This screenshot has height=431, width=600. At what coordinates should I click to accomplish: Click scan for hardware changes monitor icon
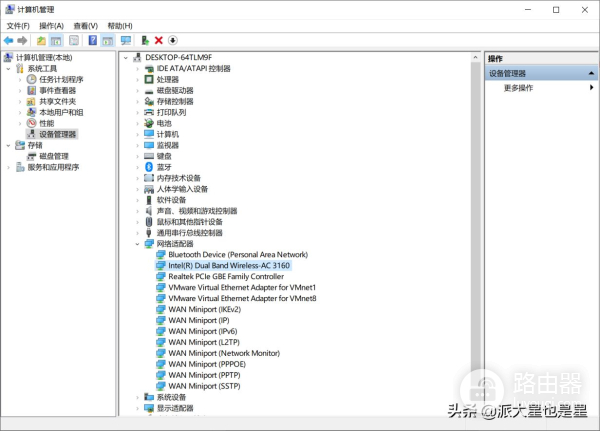point(126,41)
